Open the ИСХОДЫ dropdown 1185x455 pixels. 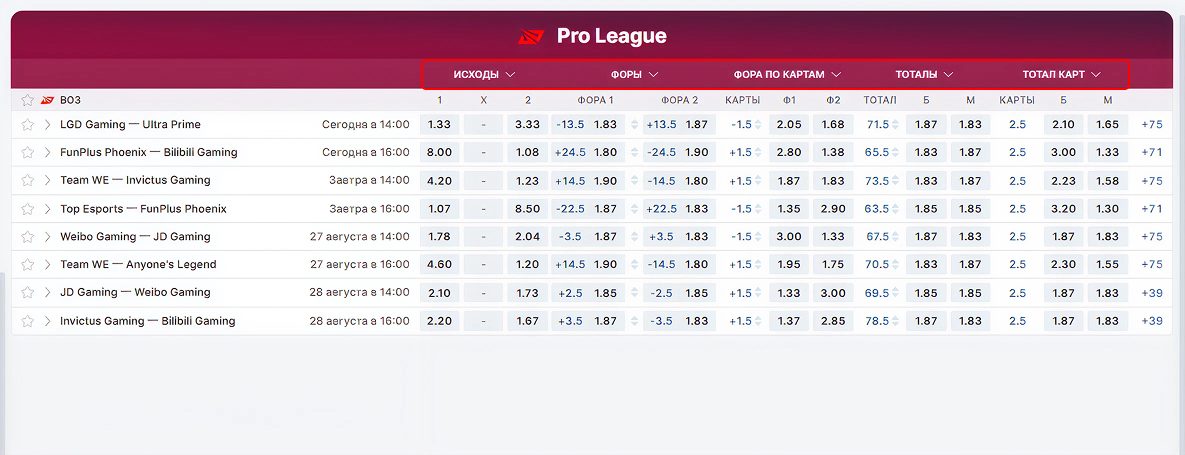484,75
